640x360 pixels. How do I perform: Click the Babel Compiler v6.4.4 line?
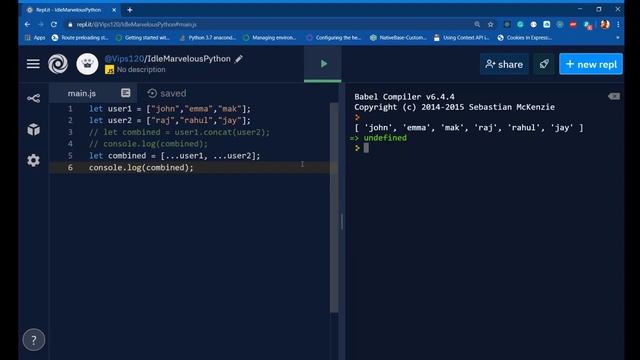click(404, 97)
